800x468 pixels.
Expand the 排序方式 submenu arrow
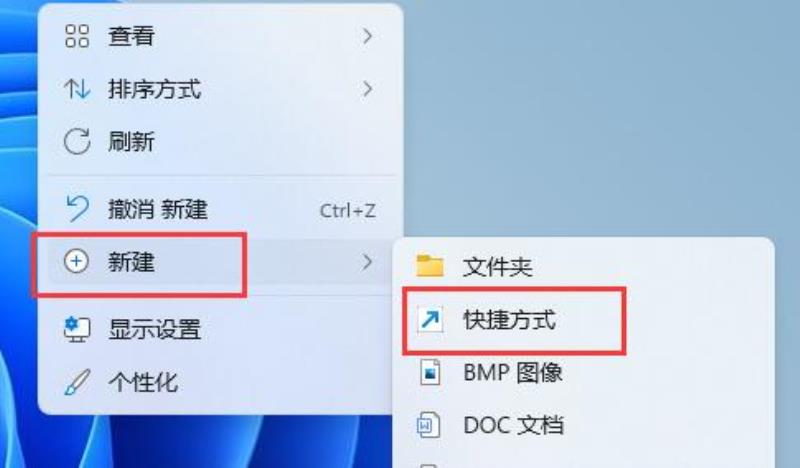pos(367,89)
